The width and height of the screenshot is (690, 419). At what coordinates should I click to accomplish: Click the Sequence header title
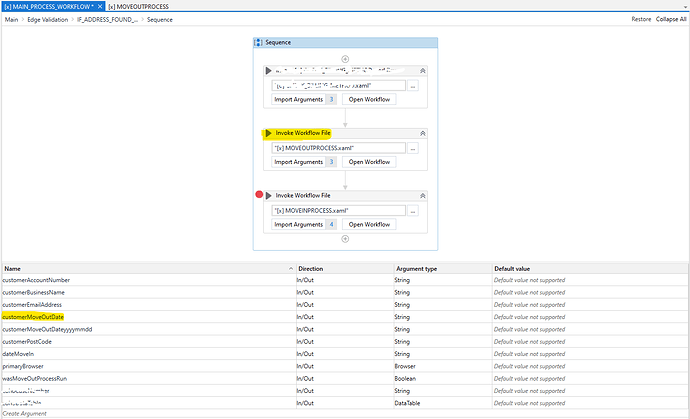pos(278,43)
